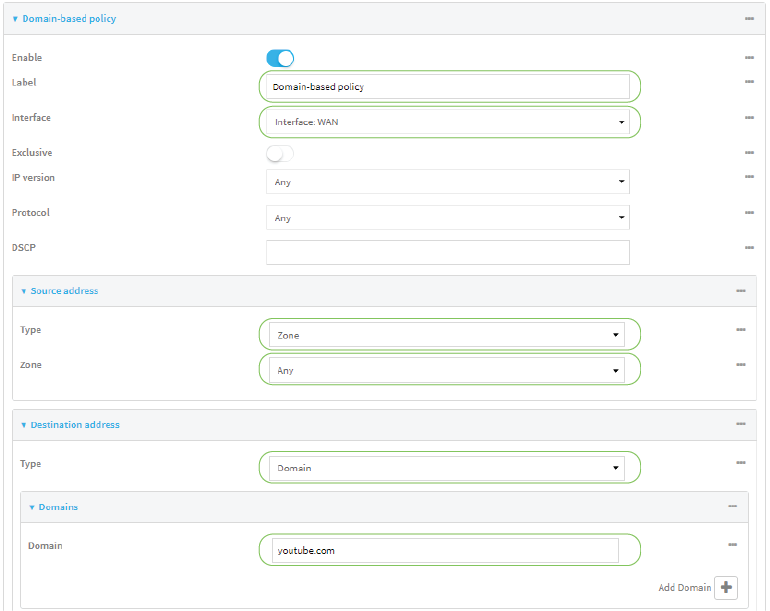This screenshot has height=611, width=770.
Task: Click the DSCP input field
Action: 447,252
